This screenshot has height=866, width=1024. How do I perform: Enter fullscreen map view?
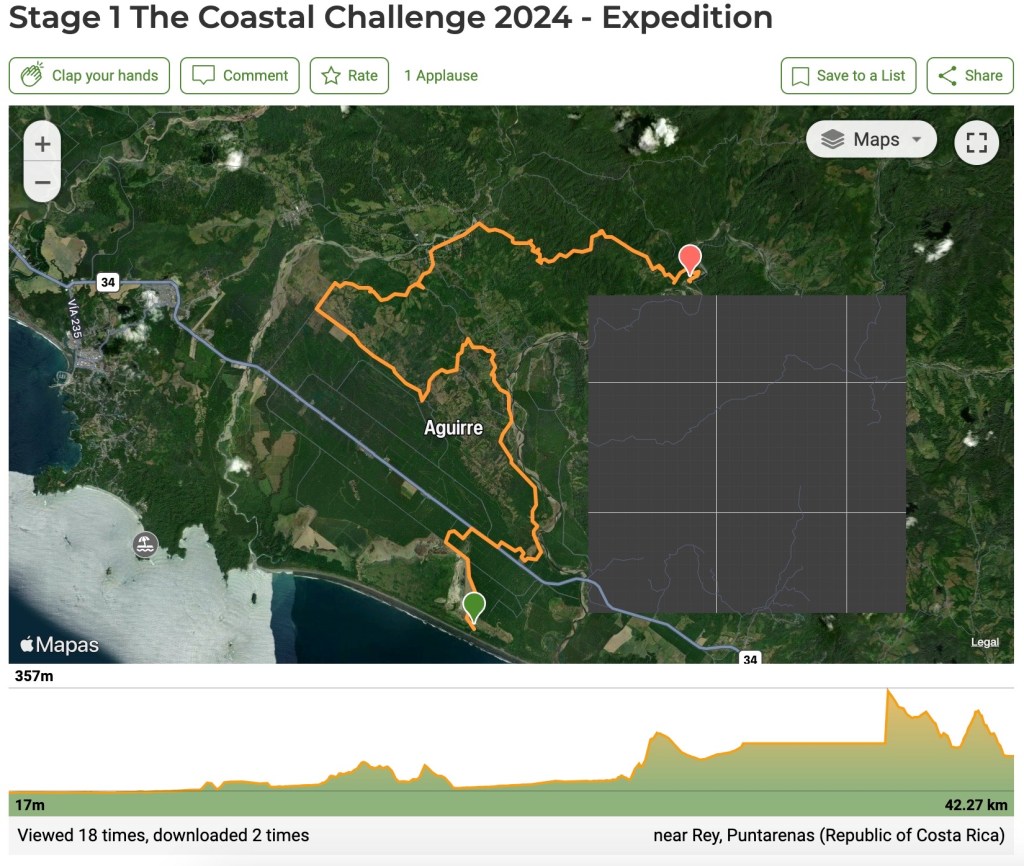click(976, 142)
